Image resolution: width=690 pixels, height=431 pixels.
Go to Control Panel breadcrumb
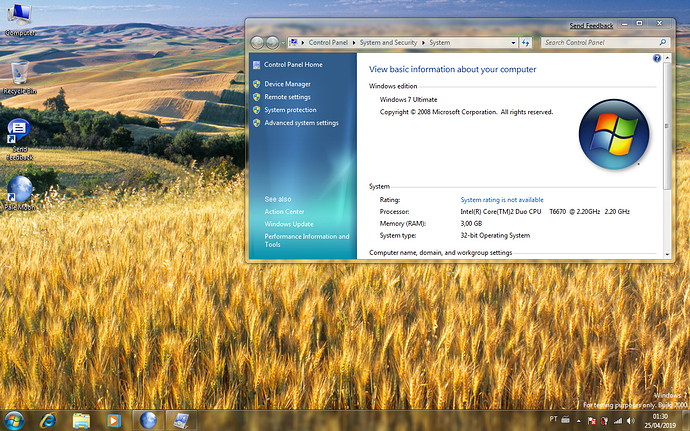click(x=328, y=43)
